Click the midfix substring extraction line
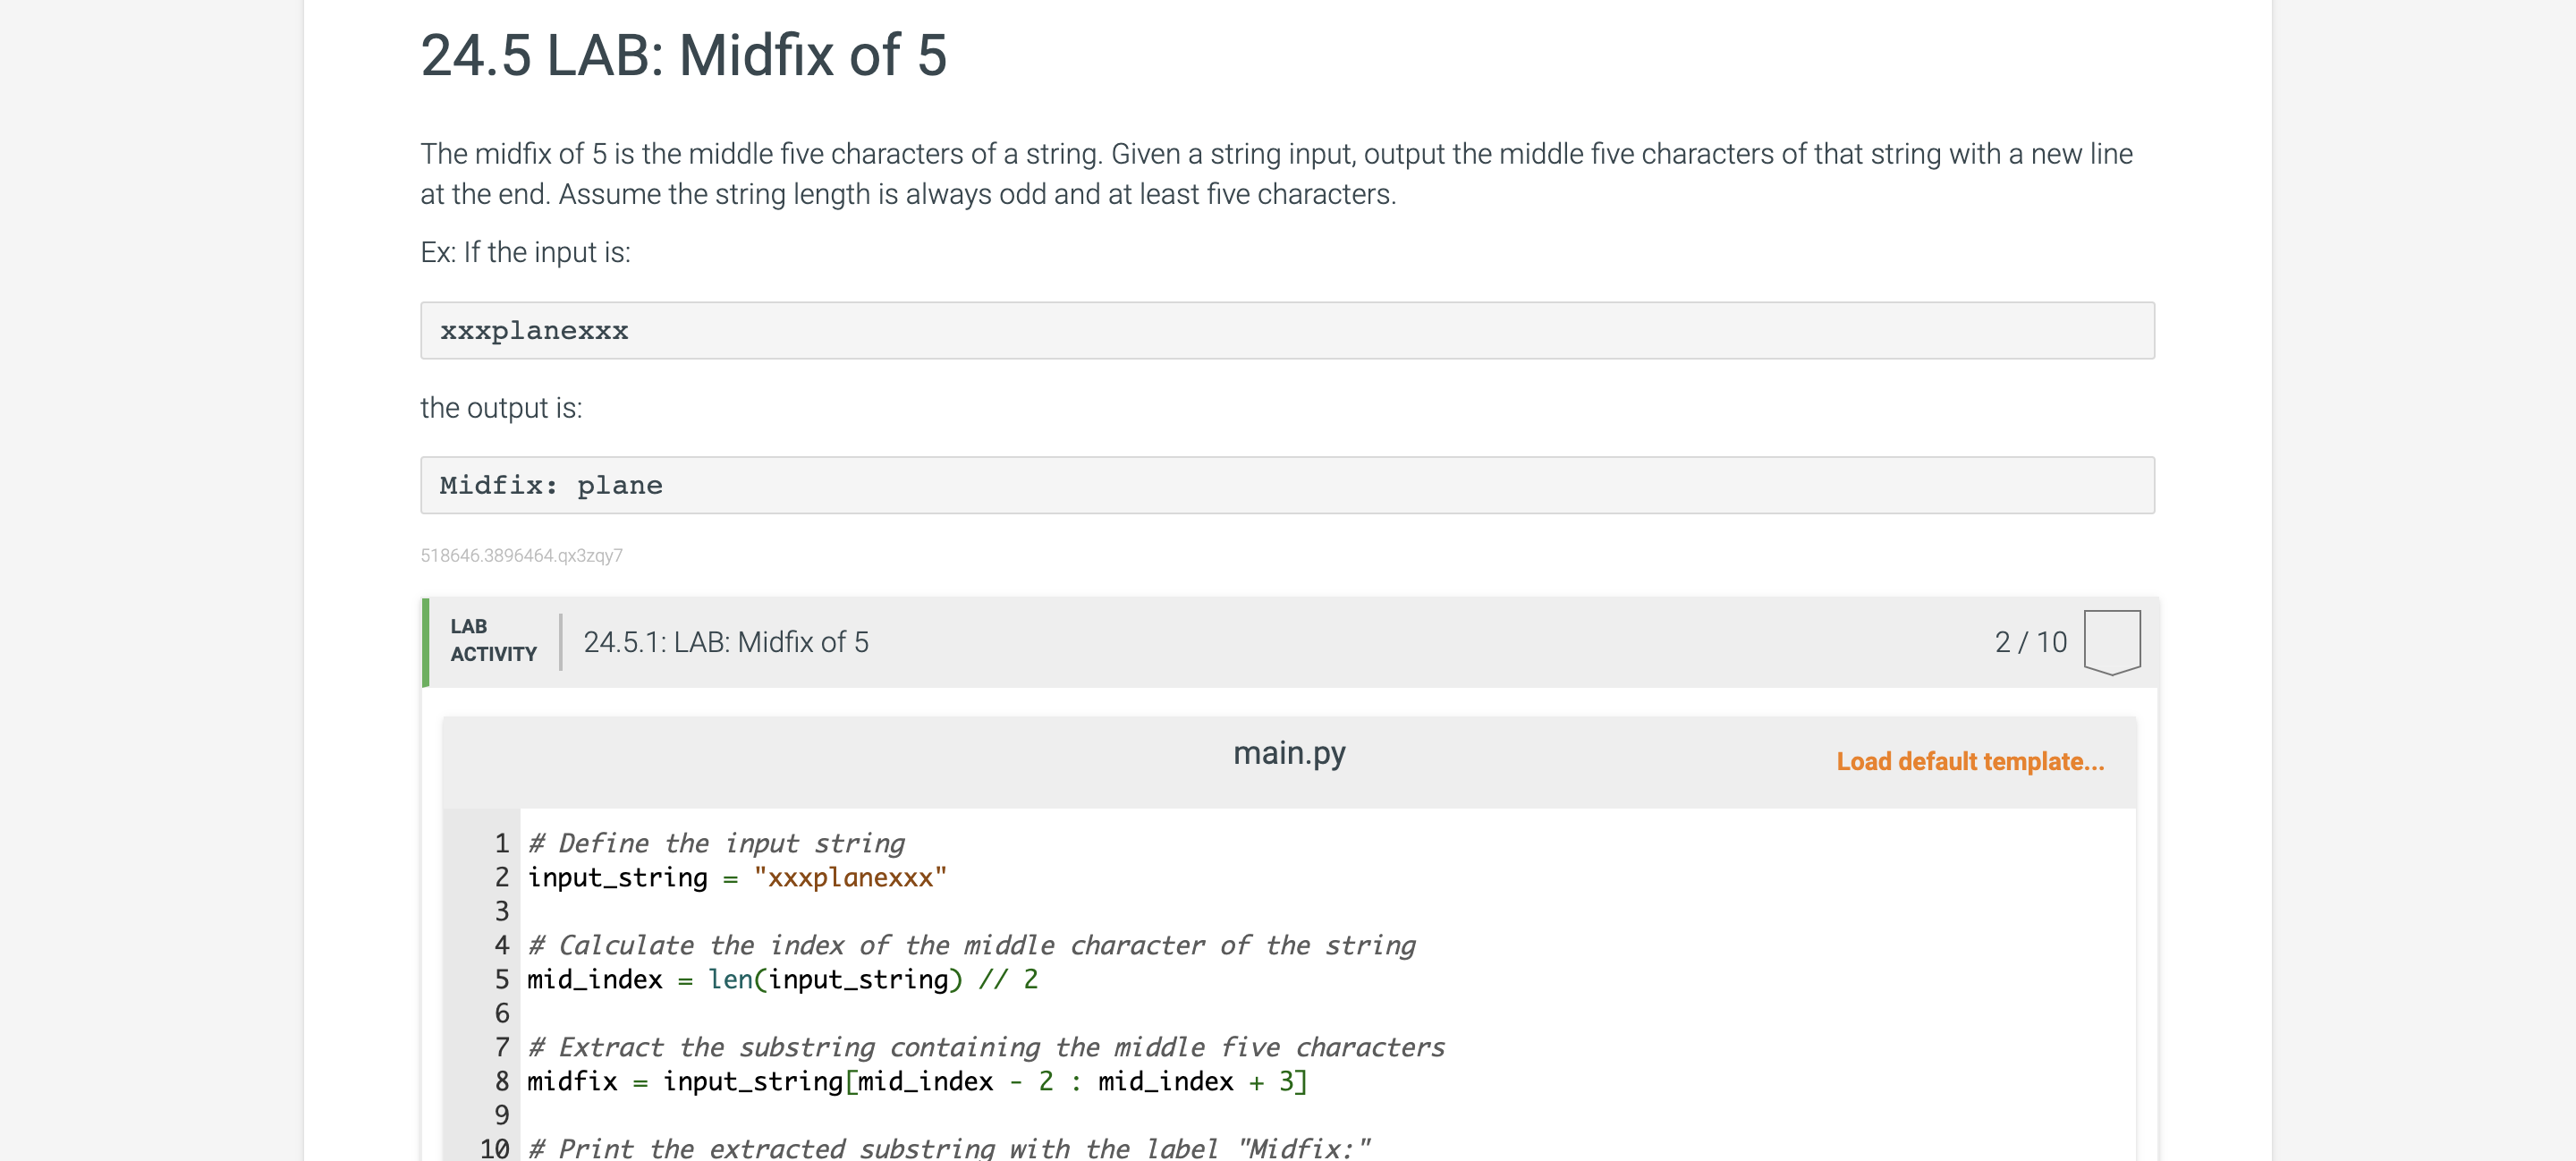This screenshot has width=2576, height=1161. click(916, 1081)
